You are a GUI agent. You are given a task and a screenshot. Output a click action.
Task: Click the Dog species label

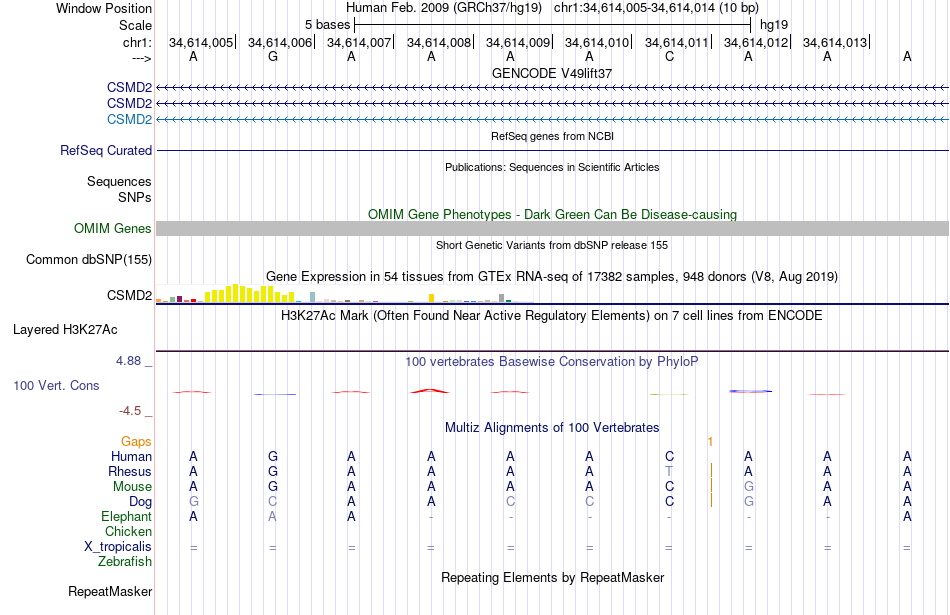pos(140,502)
